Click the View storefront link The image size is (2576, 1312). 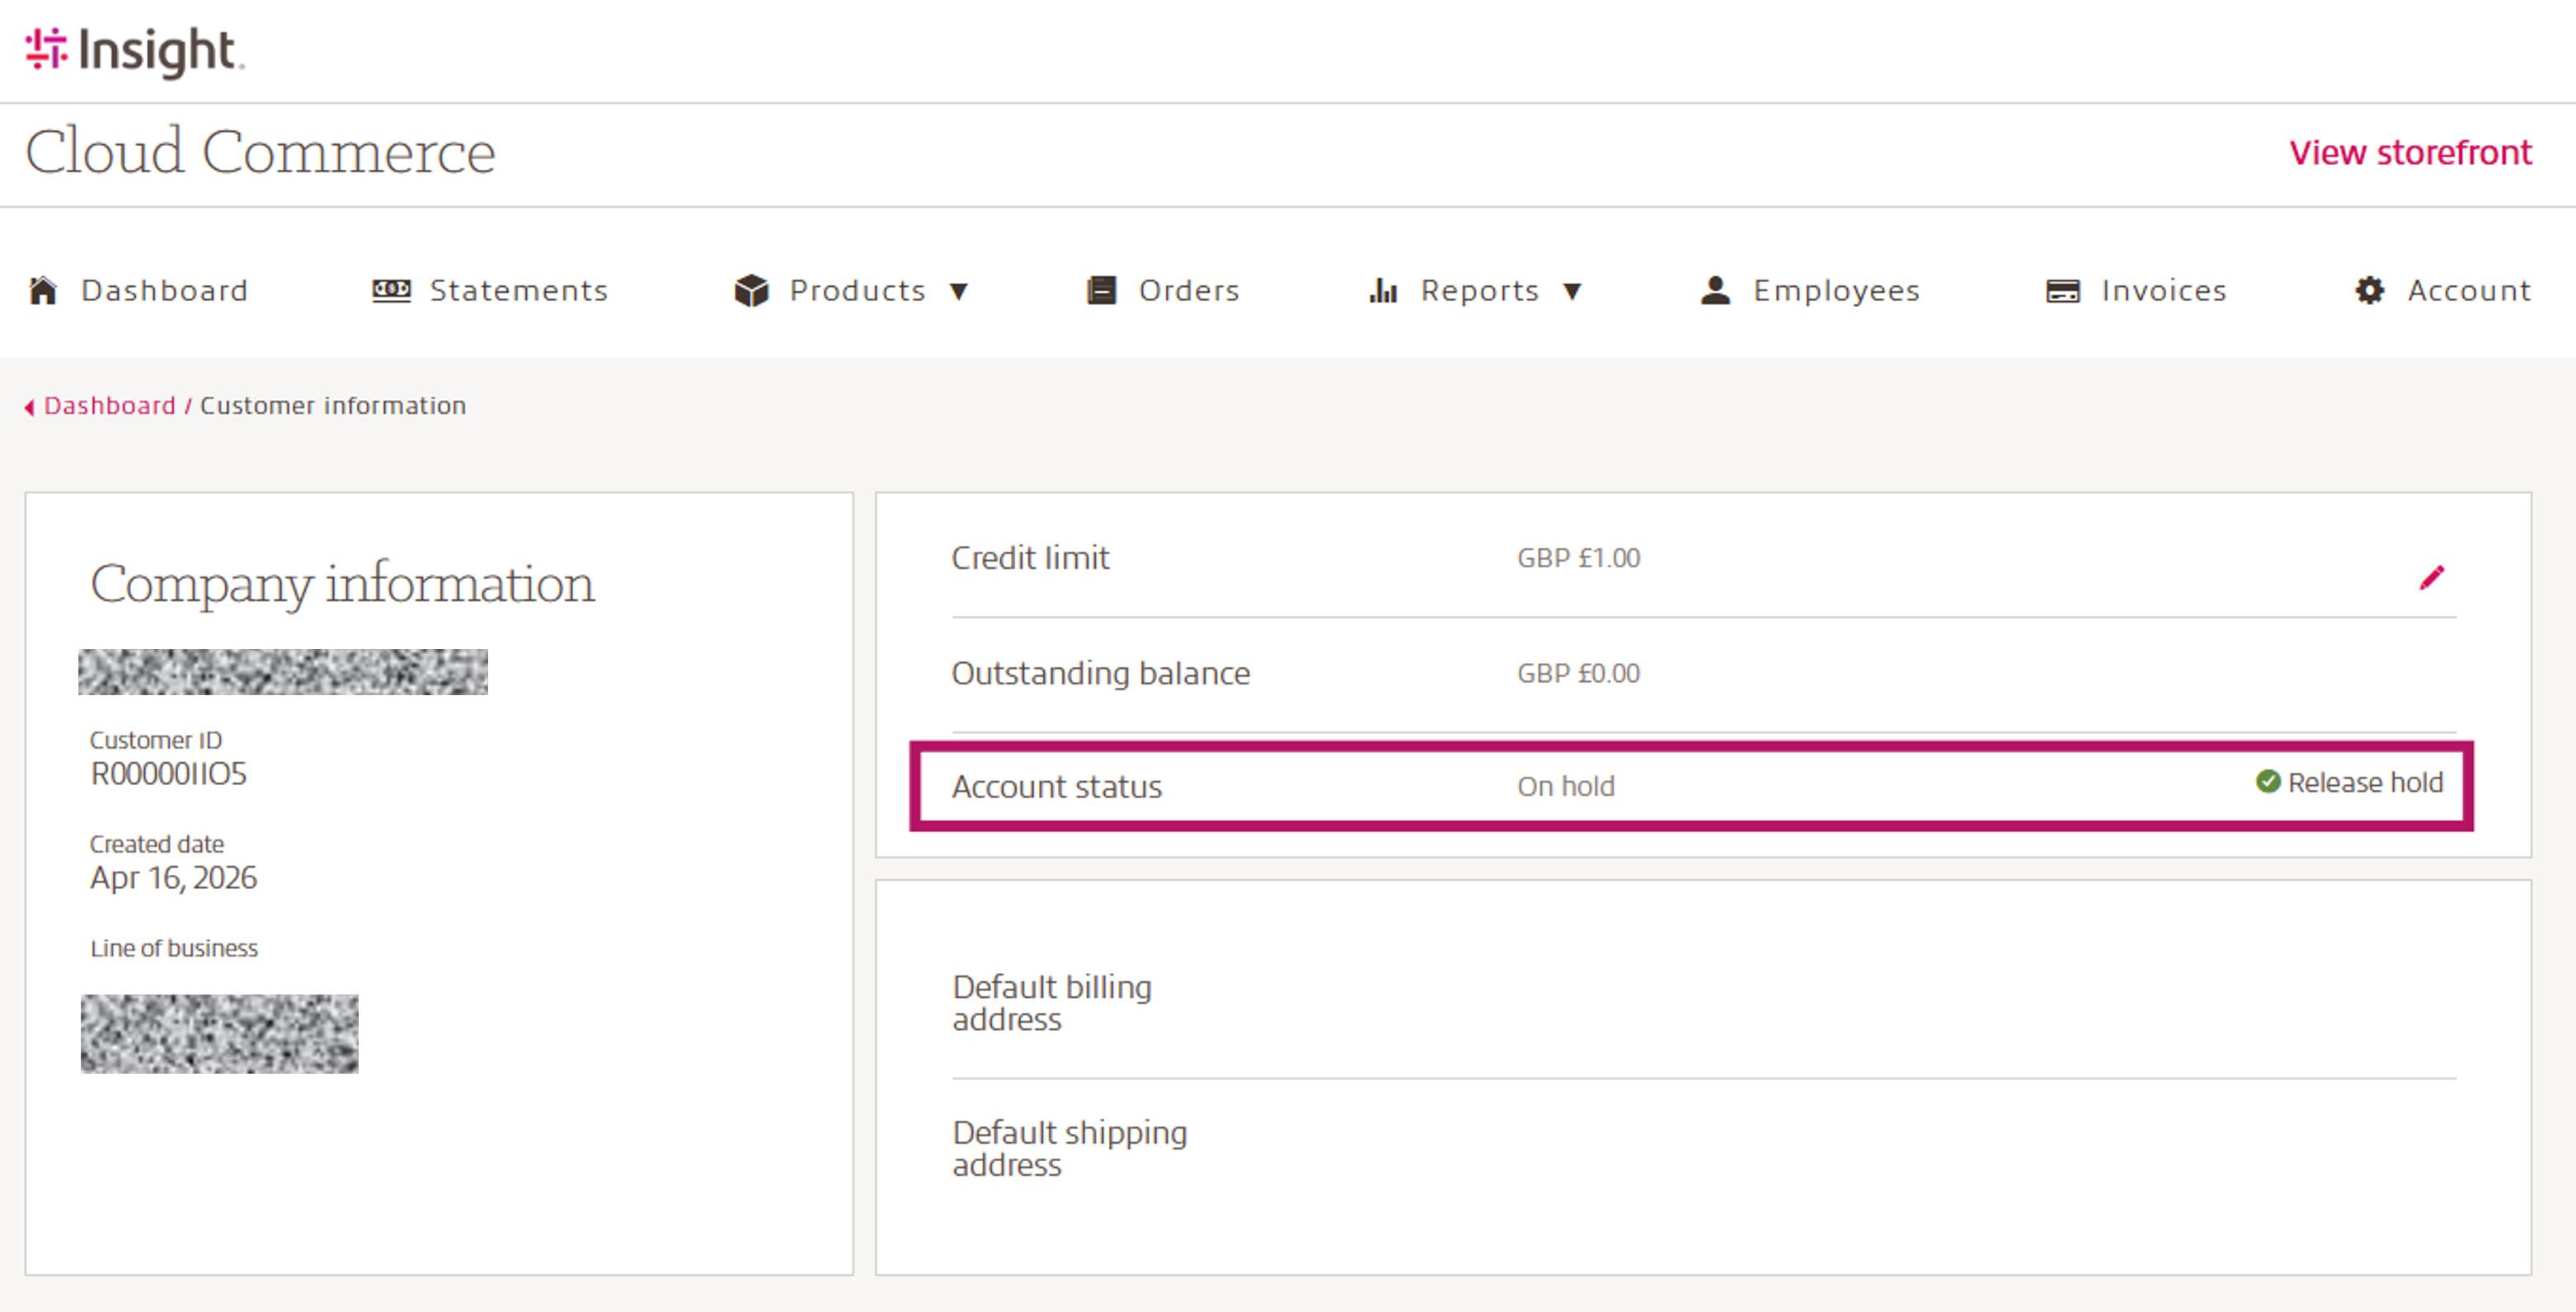tap(2410, 152)
